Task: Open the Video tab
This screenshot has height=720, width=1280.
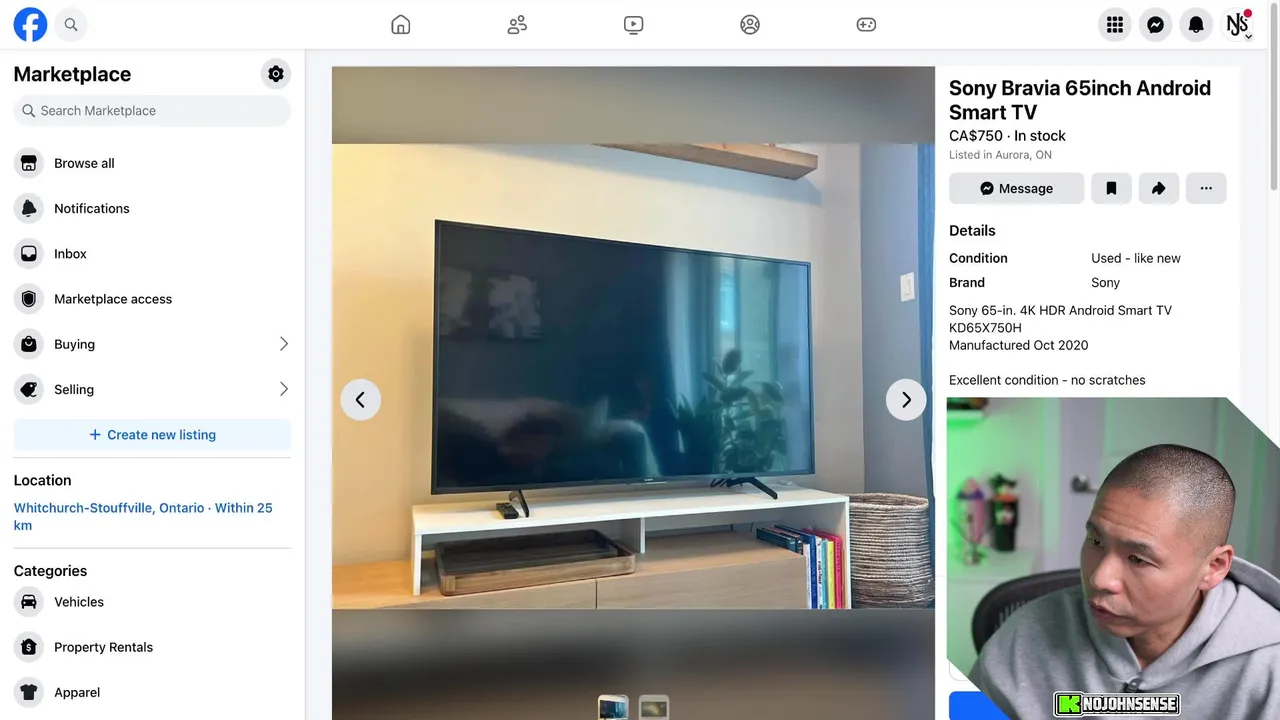Action: point(633,25)
